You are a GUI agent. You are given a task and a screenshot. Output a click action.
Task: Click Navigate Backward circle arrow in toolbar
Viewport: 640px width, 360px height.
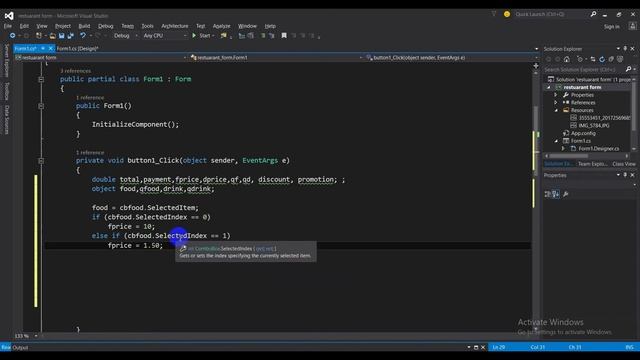point(13,36)
